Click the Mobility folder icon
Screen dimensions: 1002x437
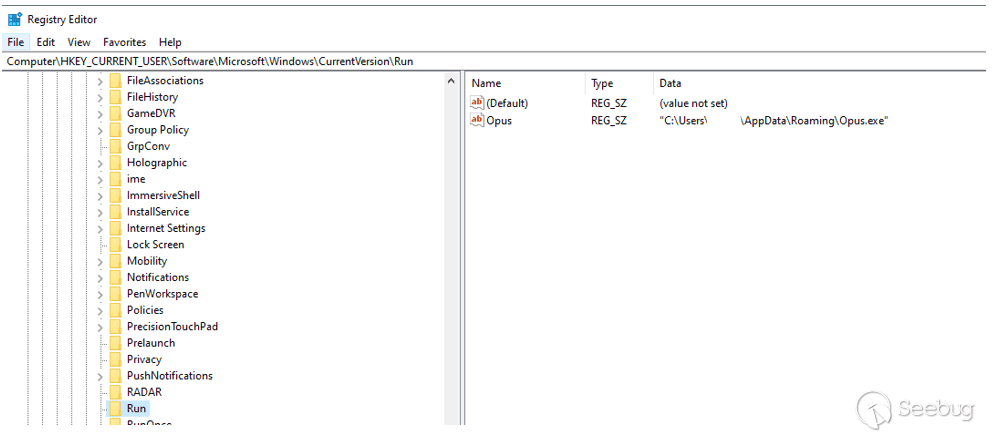click(115, 261)
